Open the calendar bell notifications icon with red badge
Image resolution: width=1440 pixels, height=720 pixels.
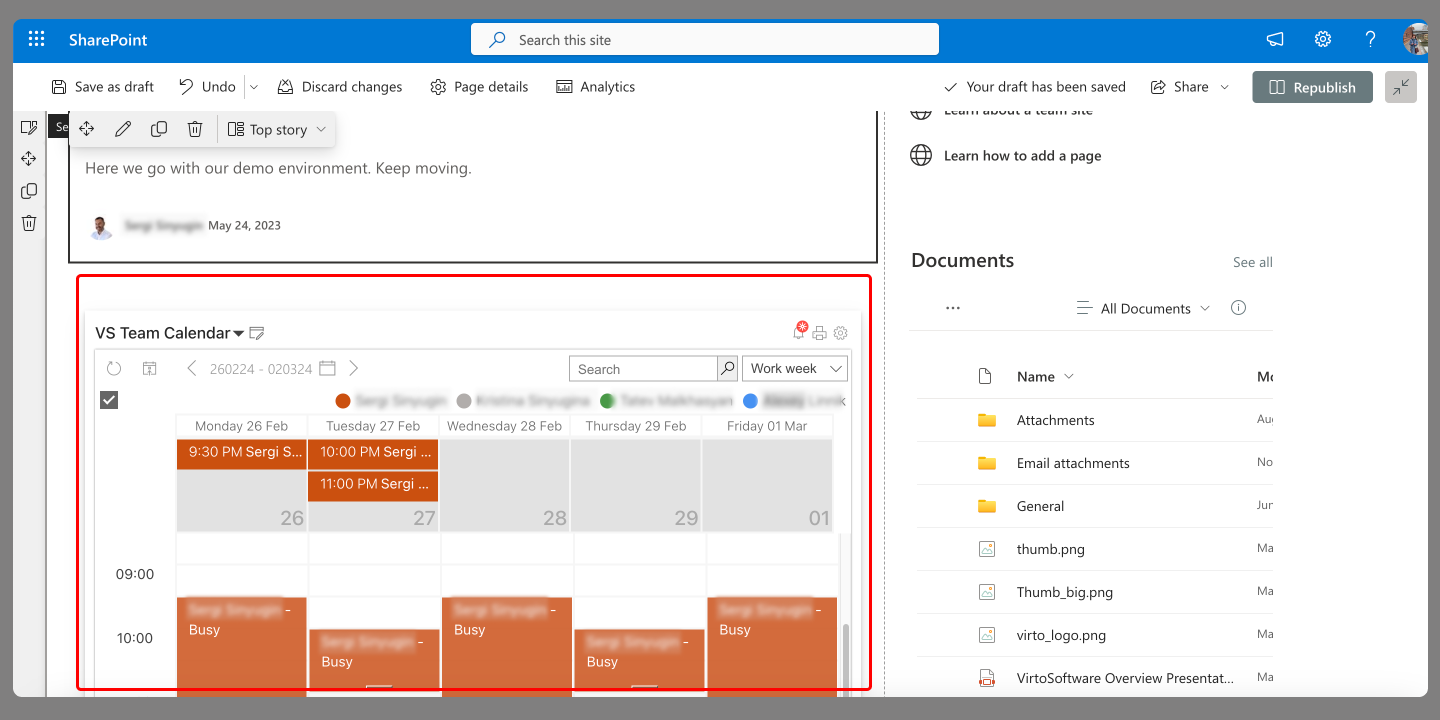[x=800, y=331]
